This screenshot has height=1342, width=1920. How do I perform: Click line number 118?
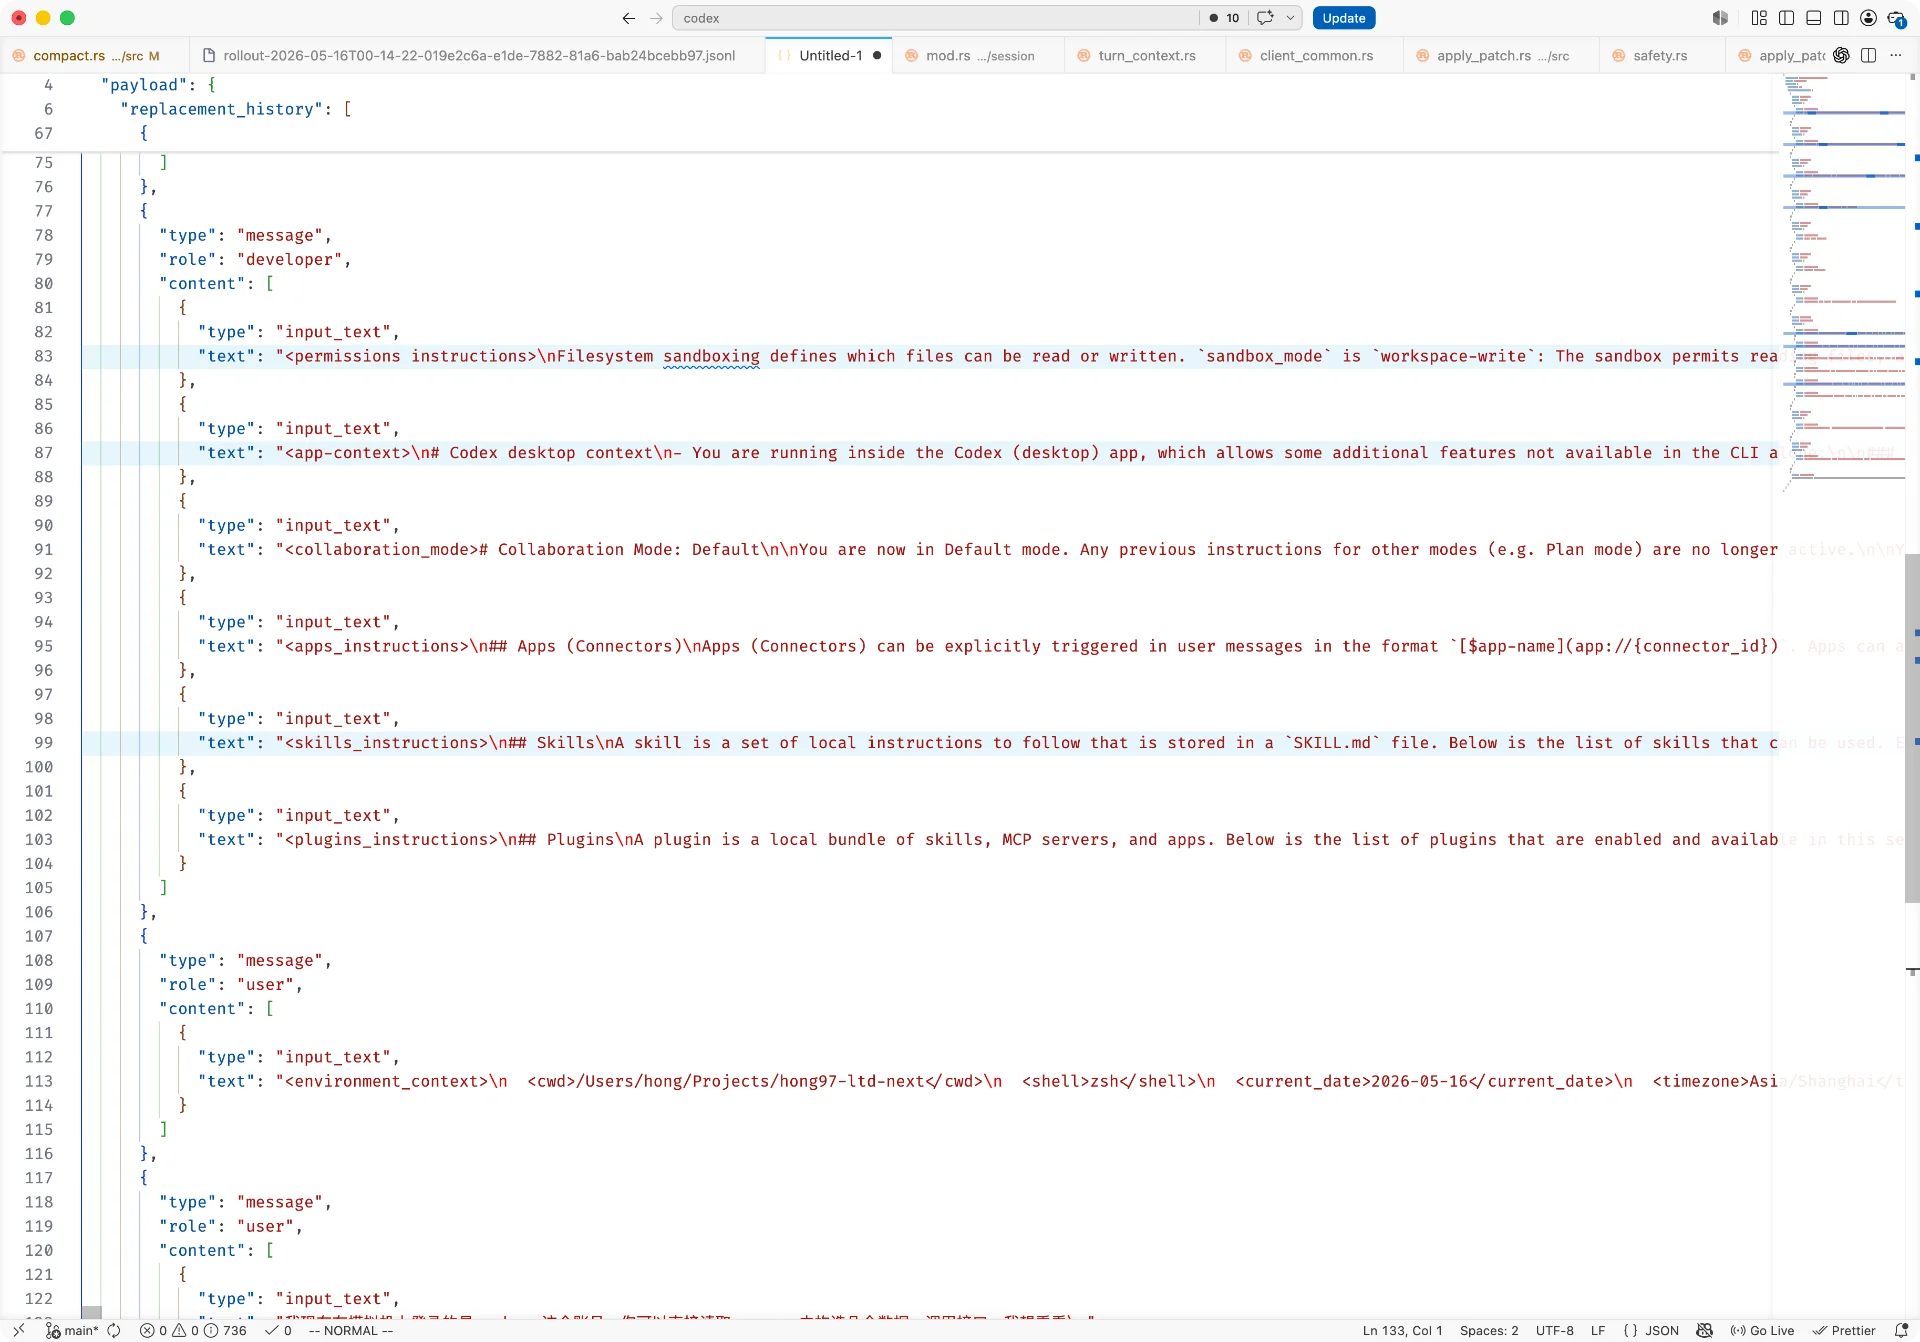pos(39,1202)
